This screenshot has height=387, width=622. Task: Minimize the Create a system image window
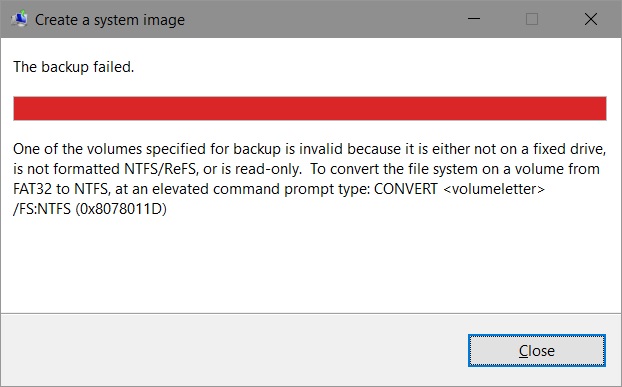pos(474,19)
